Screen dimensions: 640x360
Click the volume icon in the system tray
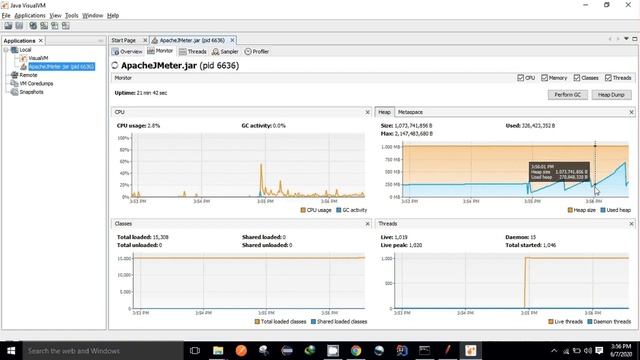click(588, 351)
